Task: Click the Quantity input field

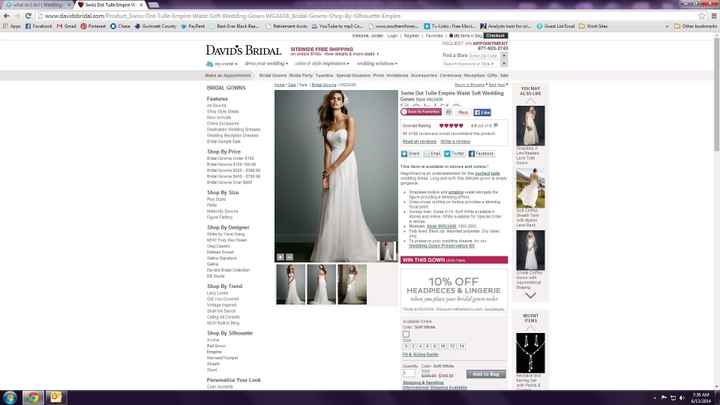Action: (x=408, y=373)
